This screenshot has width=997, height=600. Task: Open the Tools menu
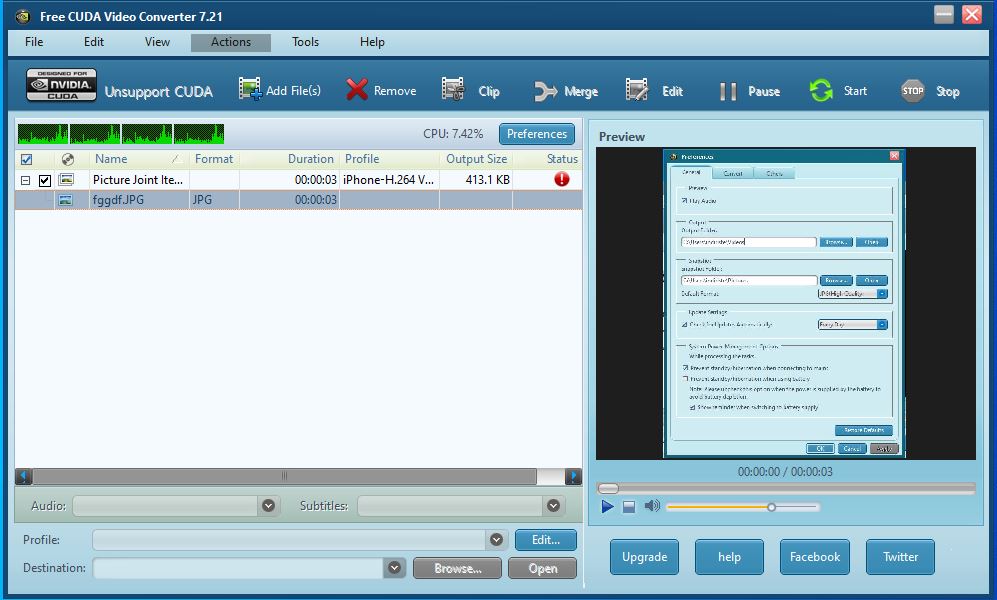point(305,42)
